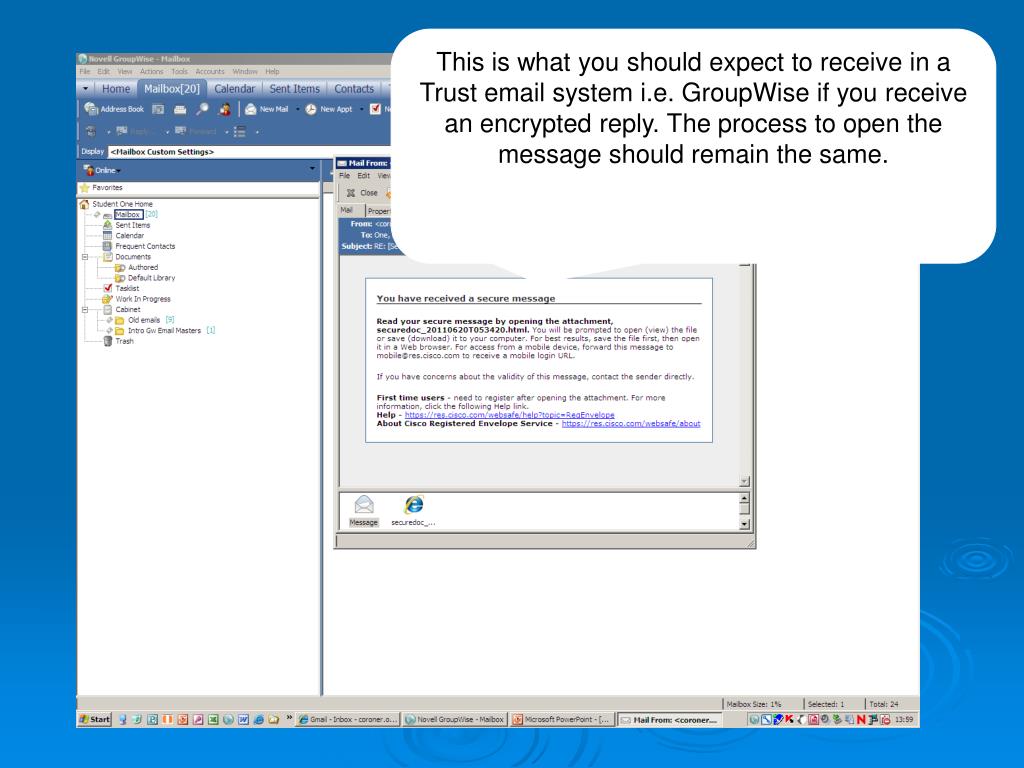Screen dimensions: 1024x768
Task: Open the Accounts menu
Action: [210, 71]
